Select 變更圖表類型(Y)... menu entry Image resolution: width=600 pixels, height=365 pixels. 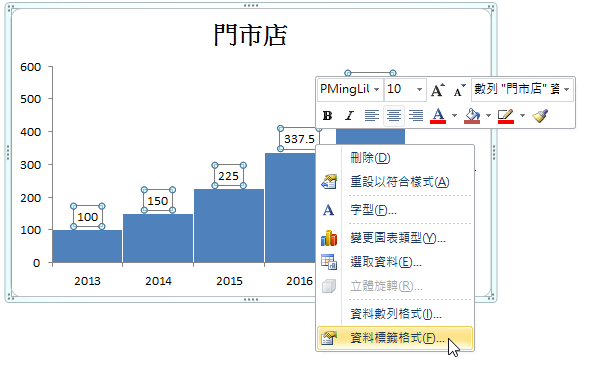pos(395,238)
